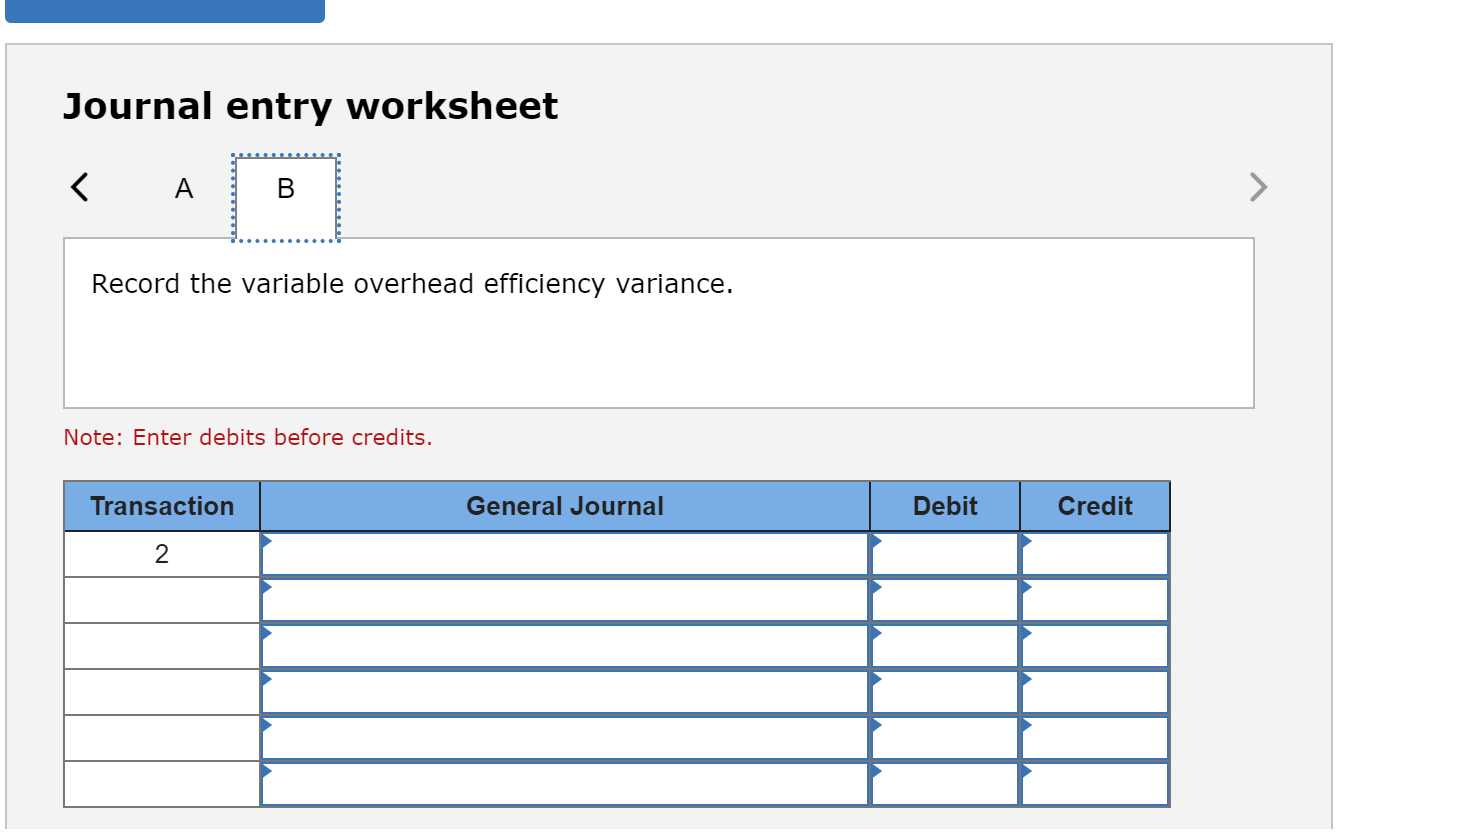Go to previous journal entry arrow
This screenshot has width=1482, height=837.
[x=80, y=187]
